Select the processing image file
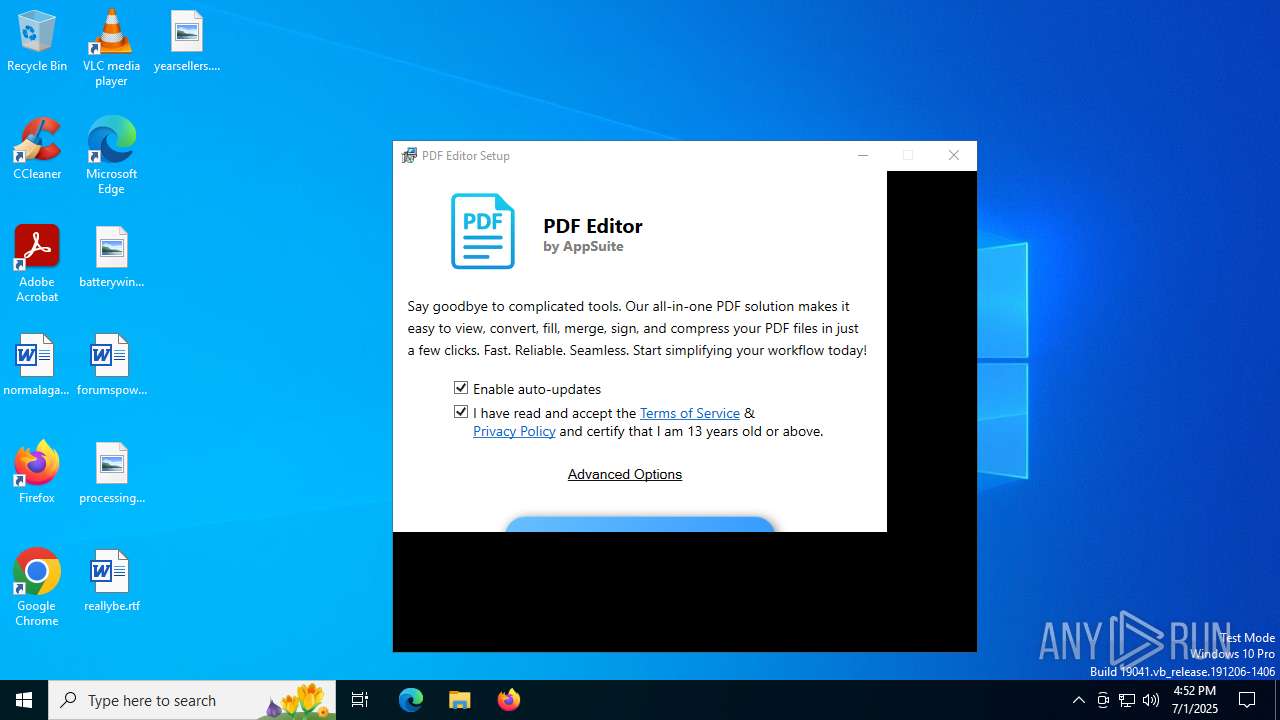 click(x=111, y=473)
